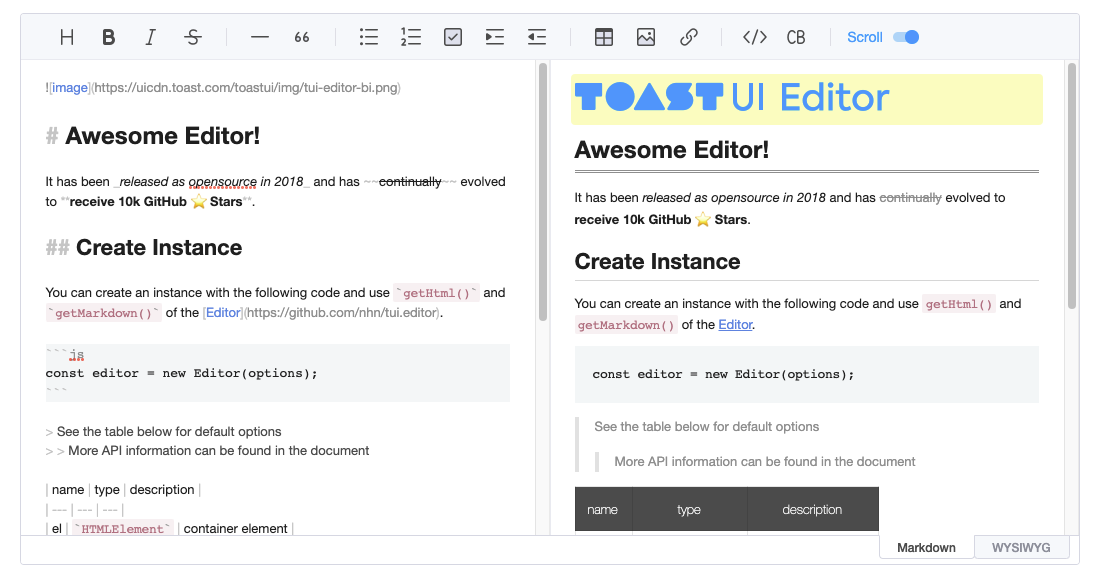Click the image URL text in markdown

click(x=246, y=88)
